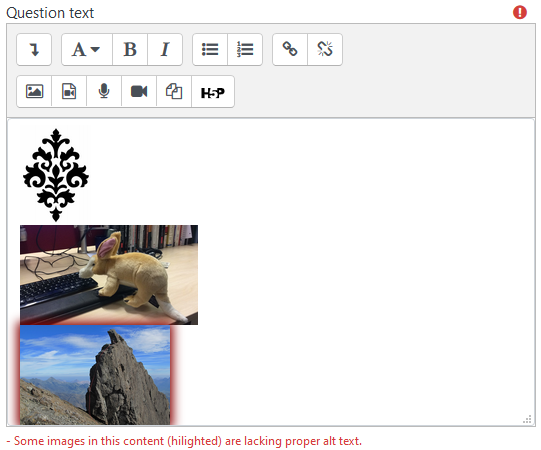Toggle italic formatting
The image size is (541, 450).
click(x=165, y=49)
